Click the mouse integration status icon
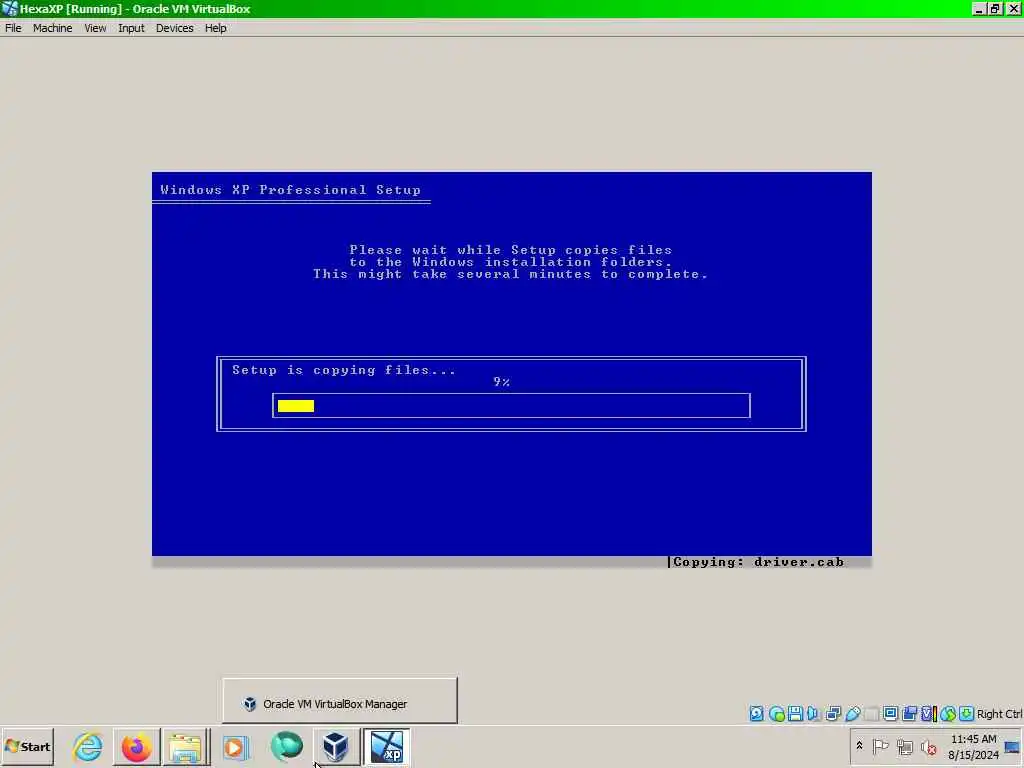This screenshot has height=768, width=1024. pos(948,714)
